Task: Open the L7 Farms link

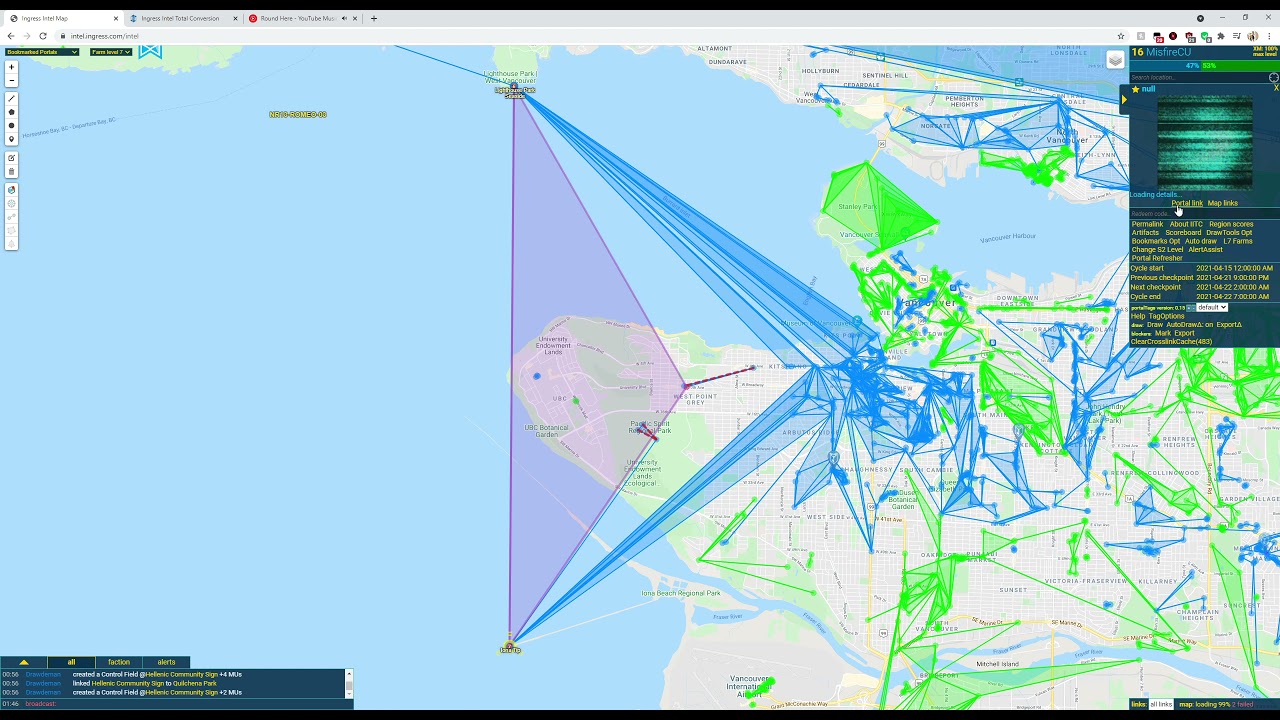Action: coord(1238,241)
